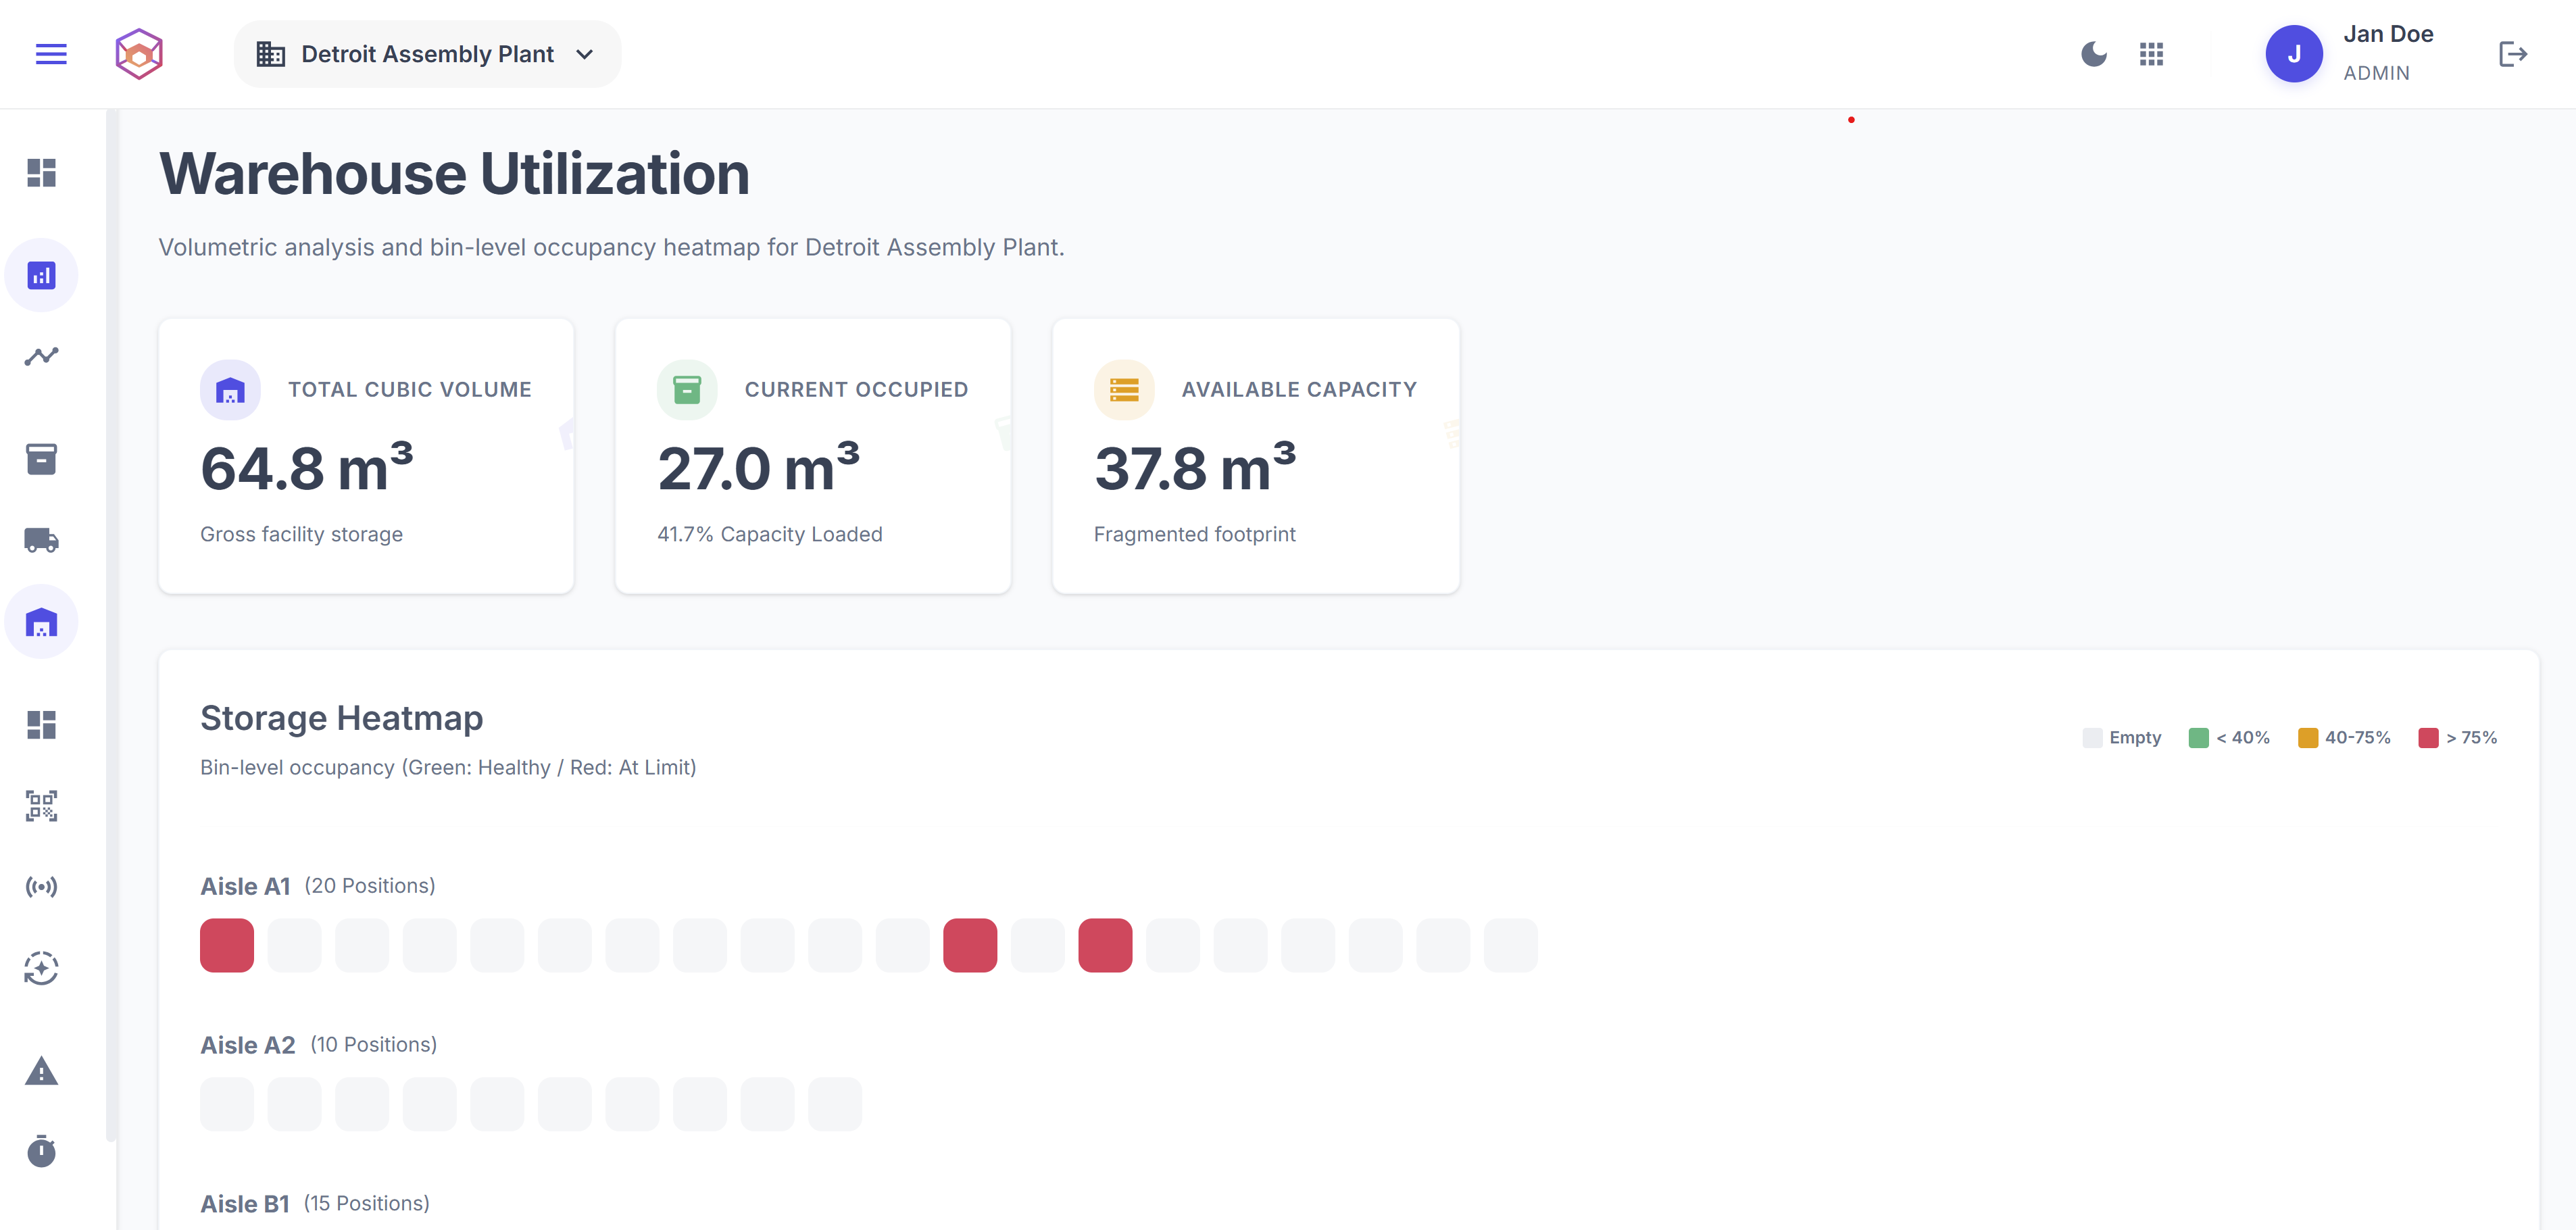Click the hexagon app logo
Viewport: 2576px width, 1230px height.
(x=139, y=54)
